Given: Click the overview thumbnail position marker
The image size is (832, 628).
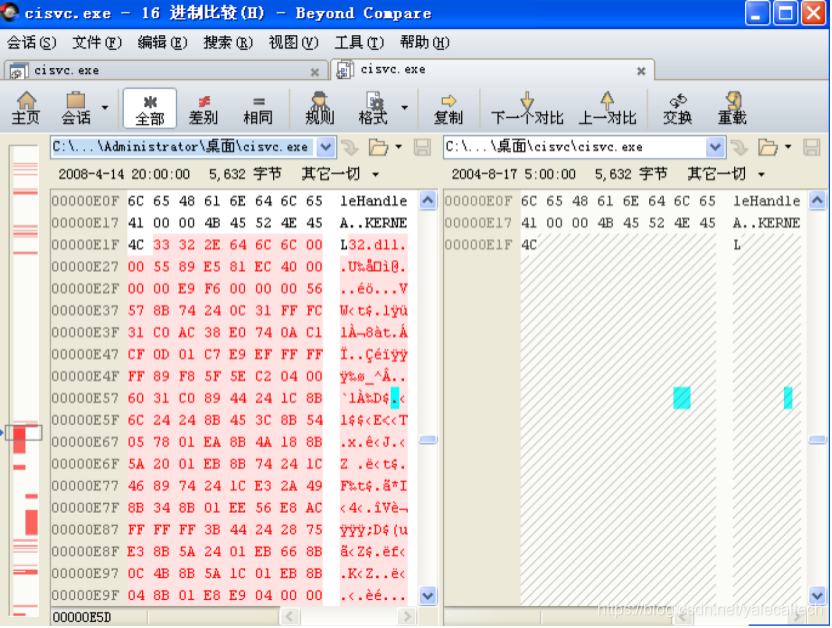Looking at the screenshot, I should [23, 433].
